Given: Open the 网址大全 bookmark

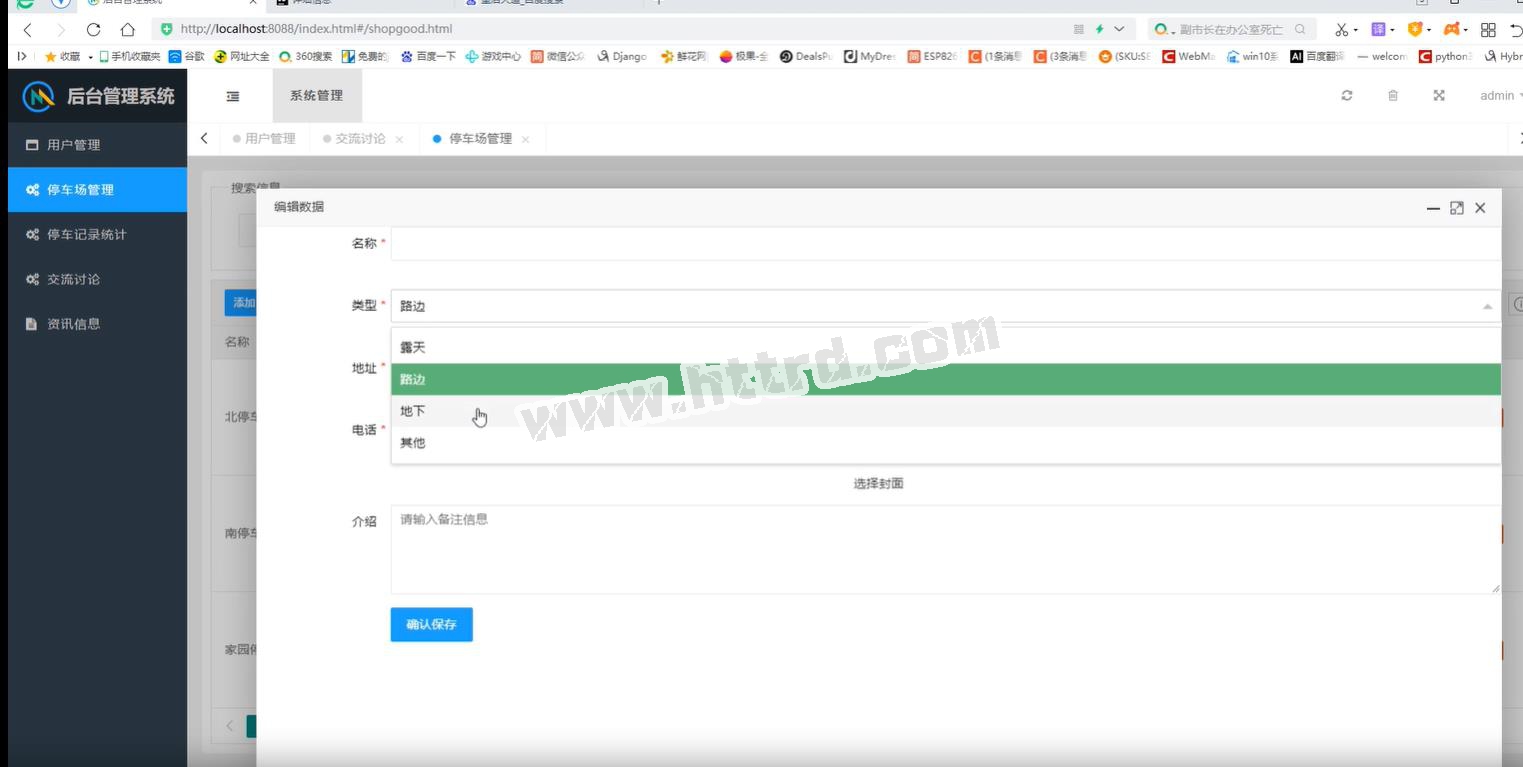Looking at the screenshot, I should pos(242,57).
